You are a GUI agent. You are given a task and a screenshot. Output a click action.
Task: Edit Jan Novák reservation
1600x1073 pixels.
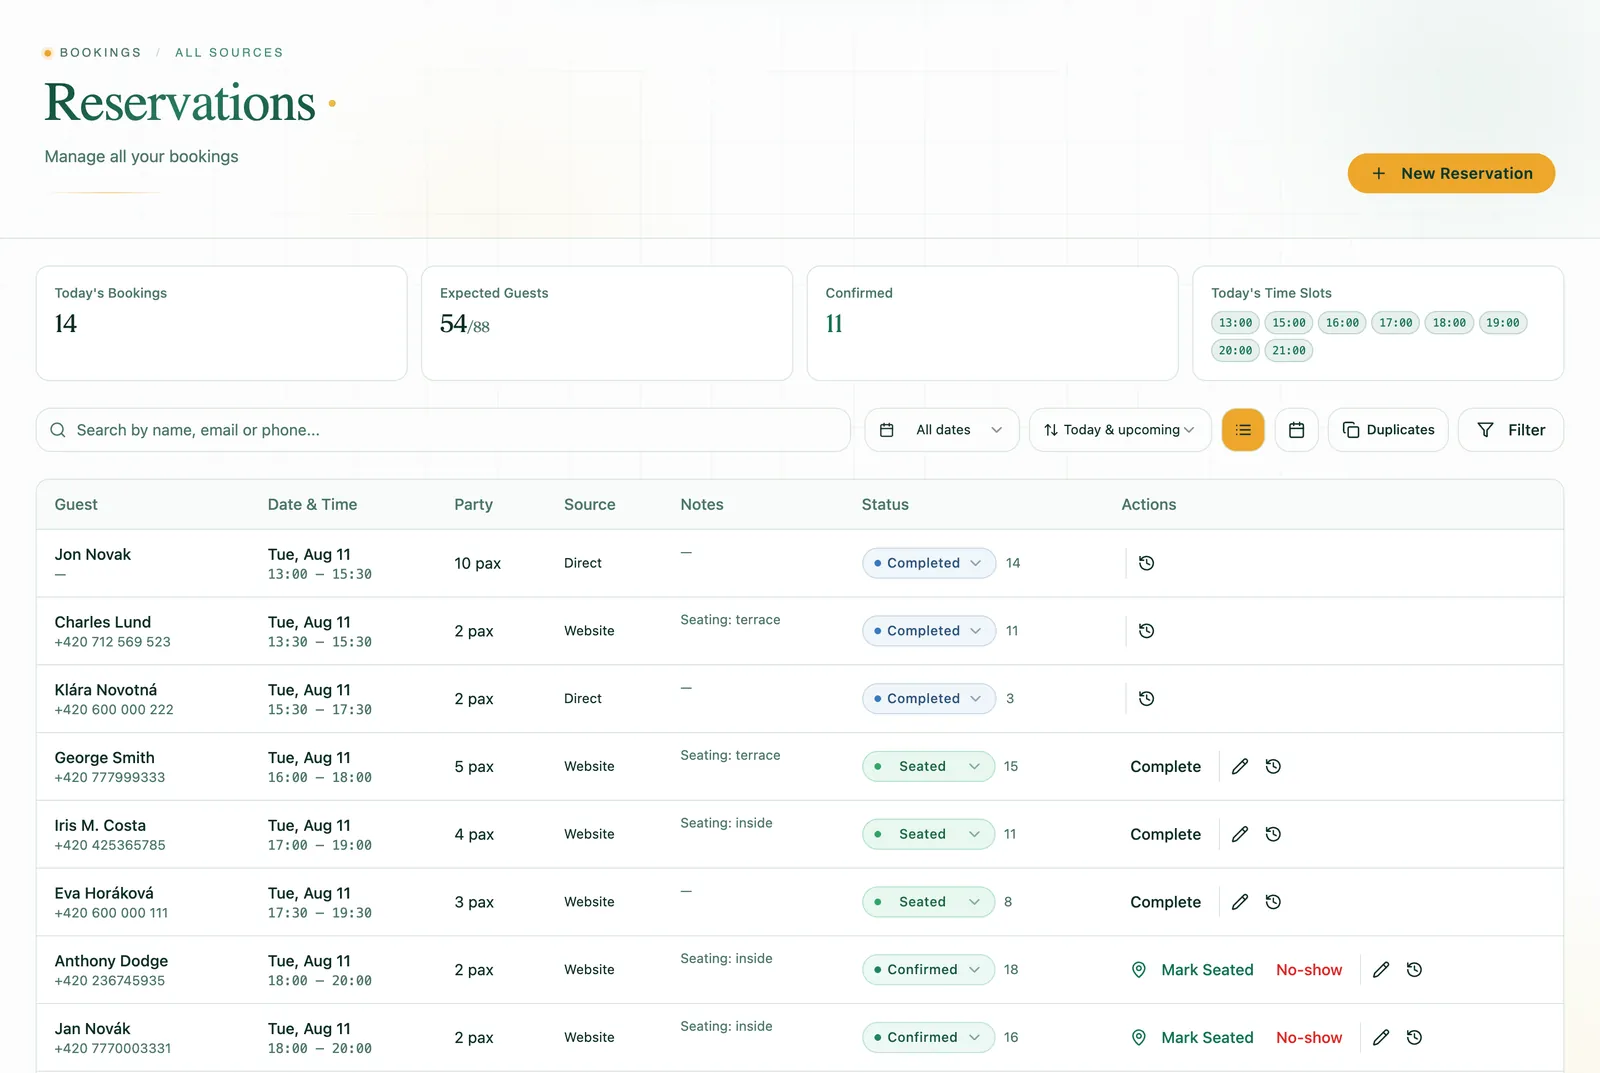[x=1381, y=1038]
